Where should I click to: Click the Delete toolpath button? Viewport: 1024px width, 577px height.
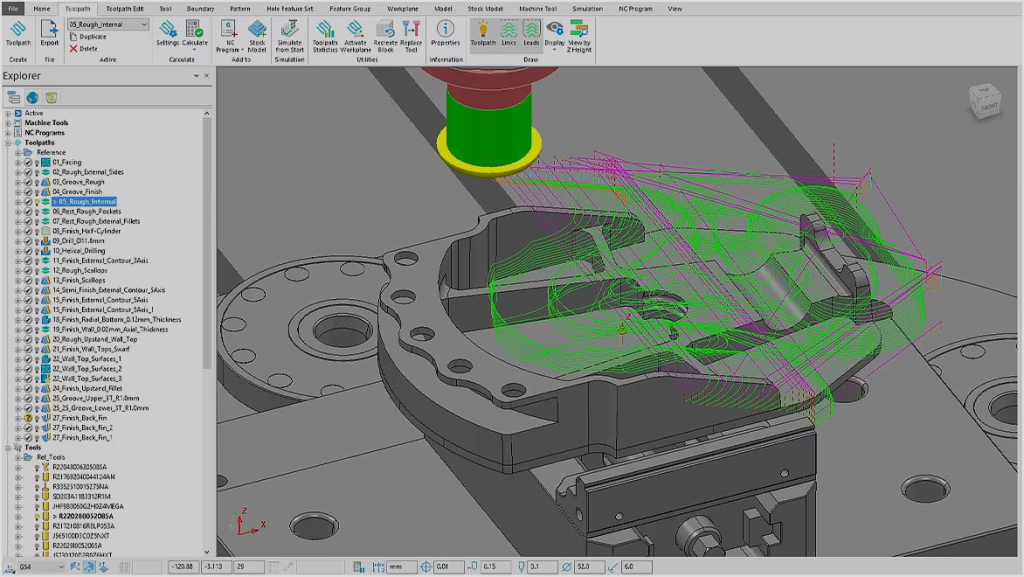(x=88, y=48)
